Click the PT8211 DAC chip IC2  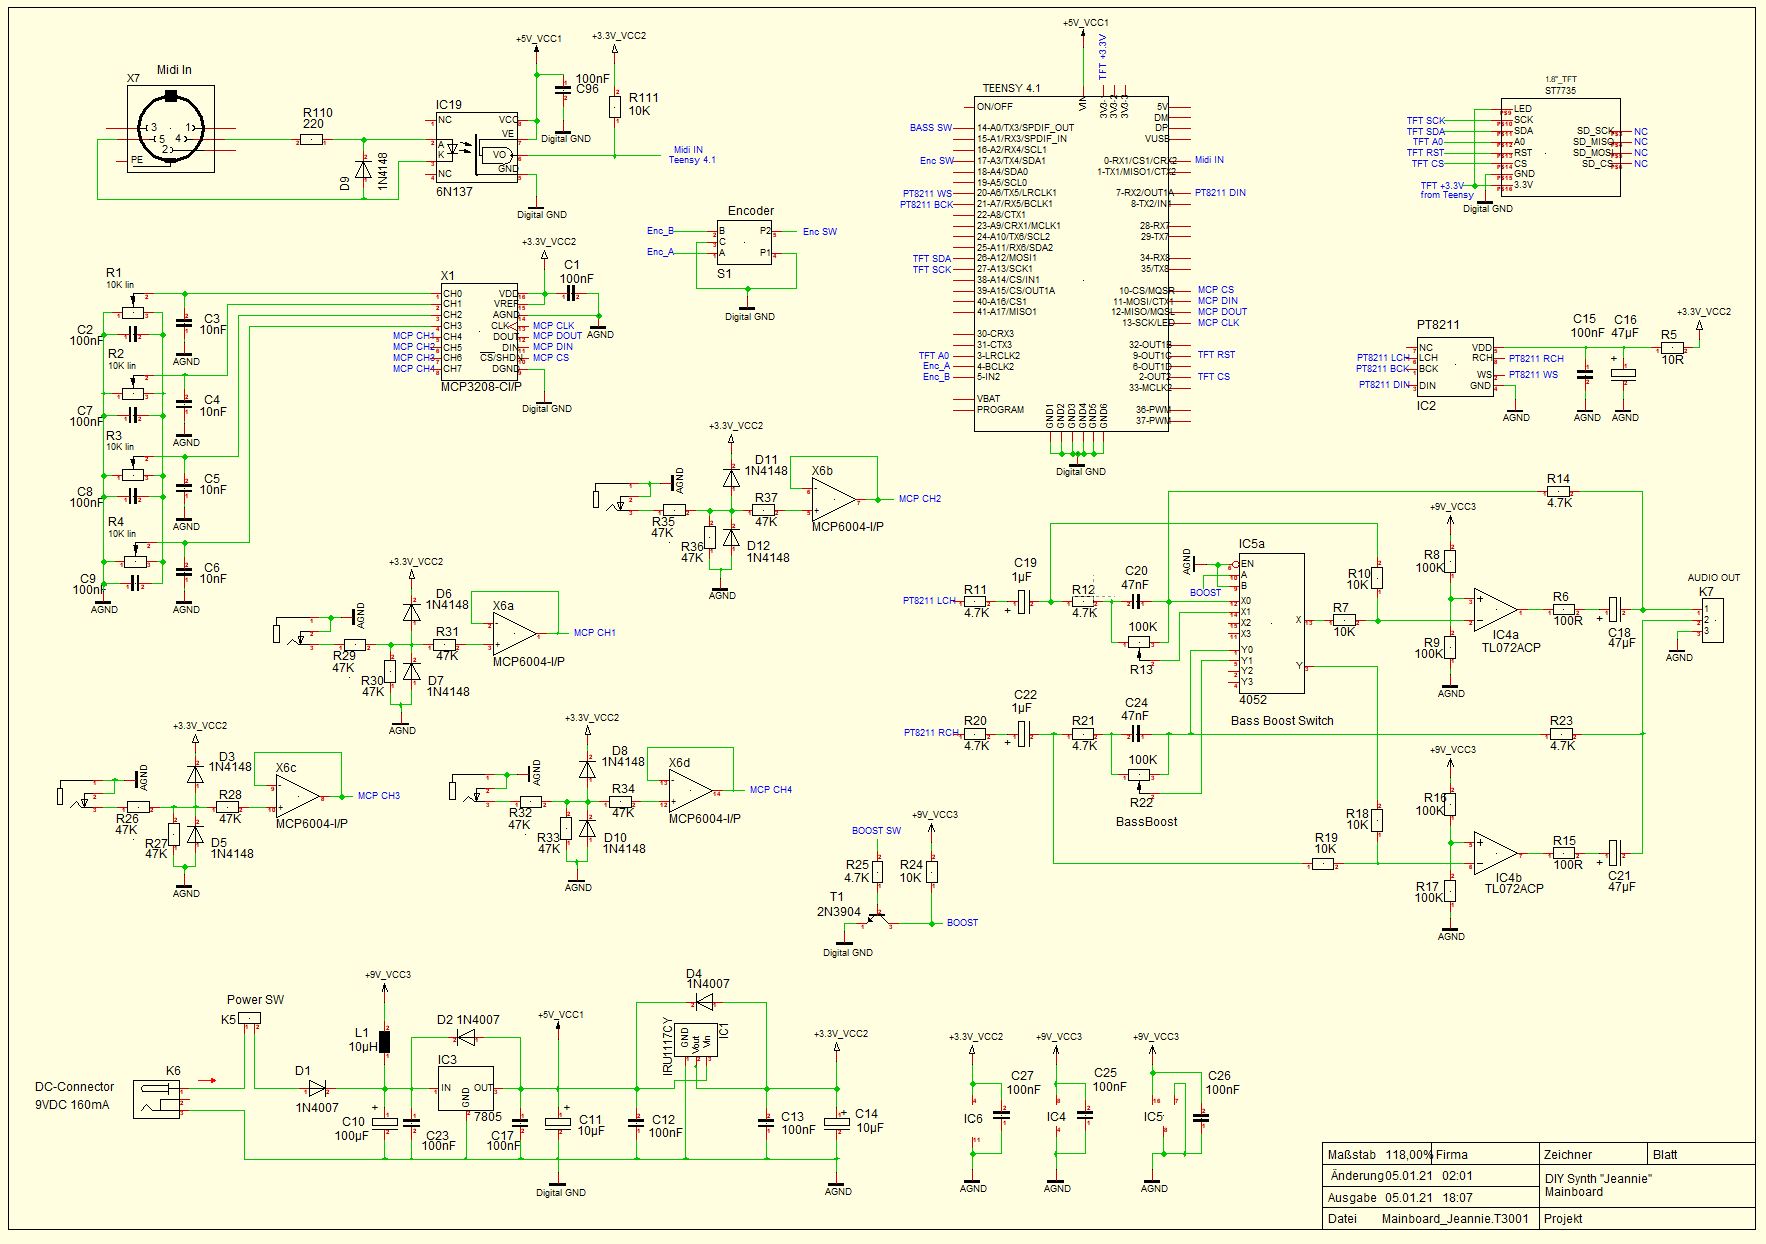click(x=1454, y=367)
